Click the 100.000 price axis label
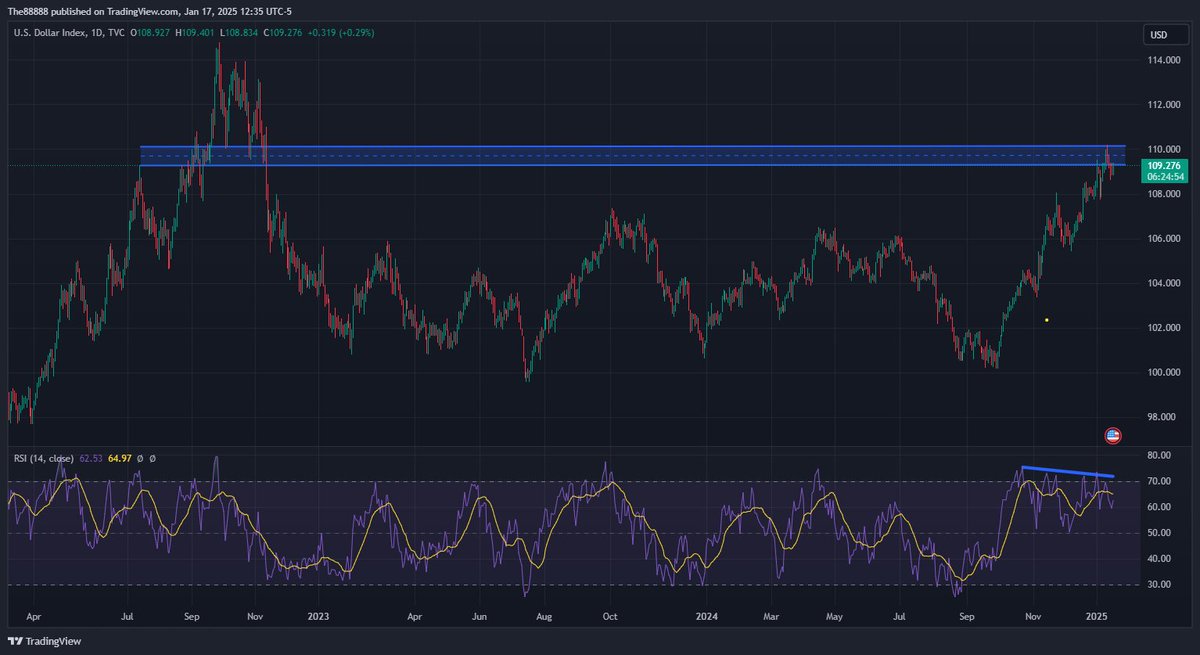The image size is (1200, 655). coord(1163,373)
